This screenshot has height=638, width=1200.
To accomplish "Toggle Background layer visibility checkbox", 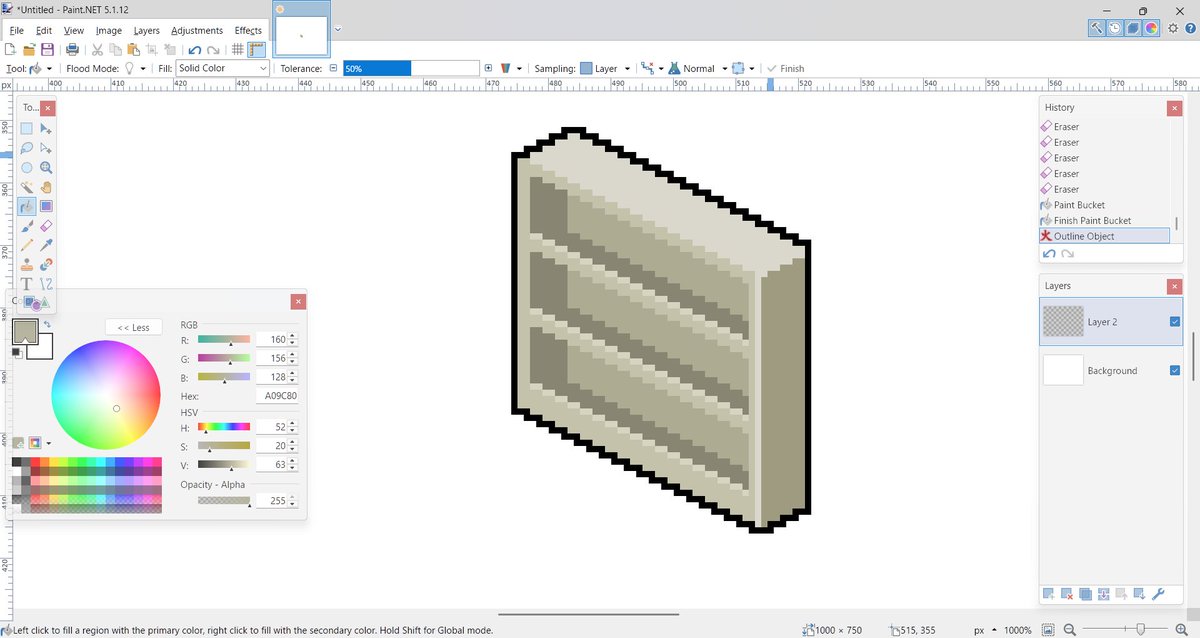I will 1174,370.
